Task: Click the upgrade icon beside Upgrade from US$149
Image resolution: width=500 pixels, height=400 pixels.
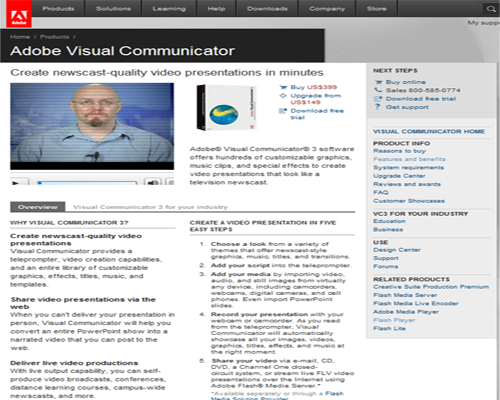Action: point(283,96)
